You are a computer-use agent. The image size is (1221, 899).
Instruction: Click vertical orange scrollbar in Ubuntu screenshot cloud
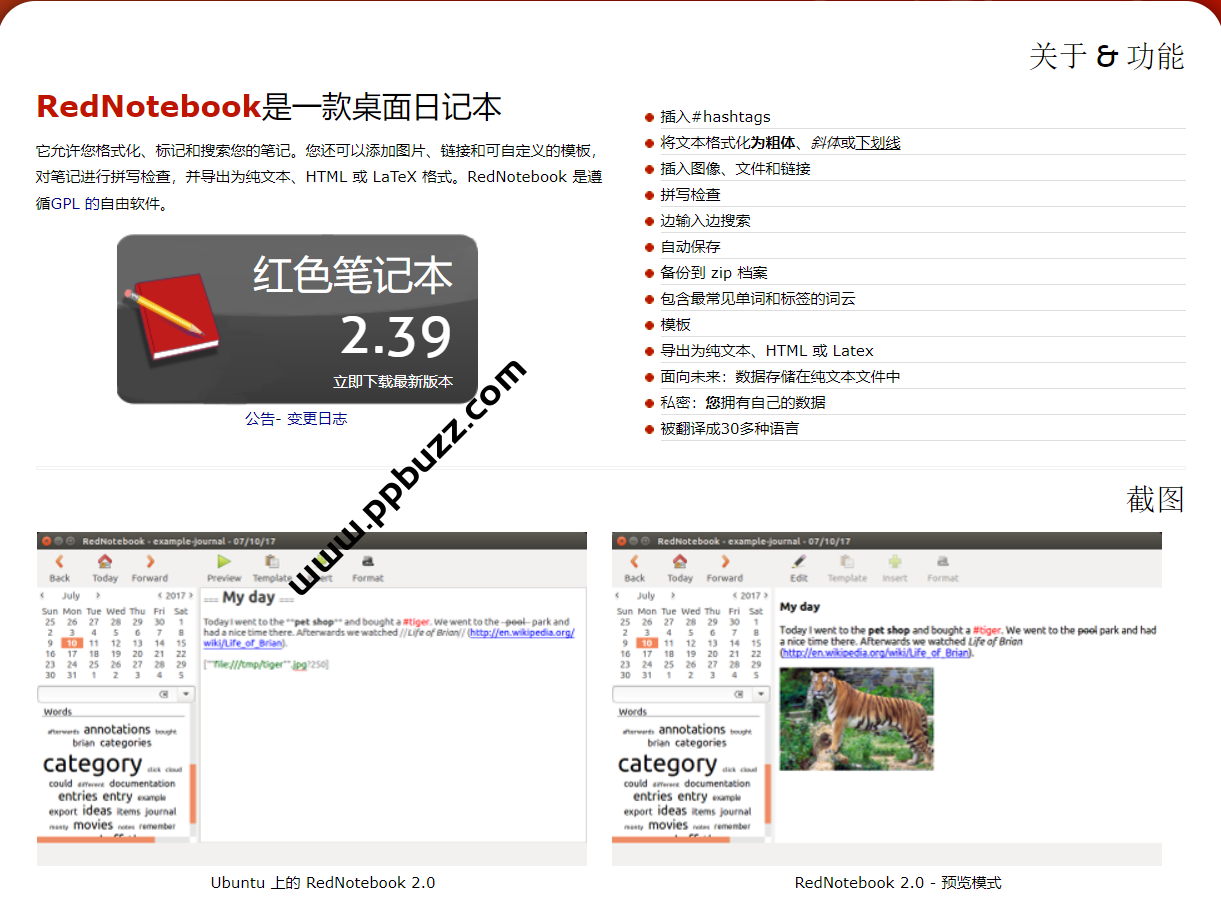[193, 793]
